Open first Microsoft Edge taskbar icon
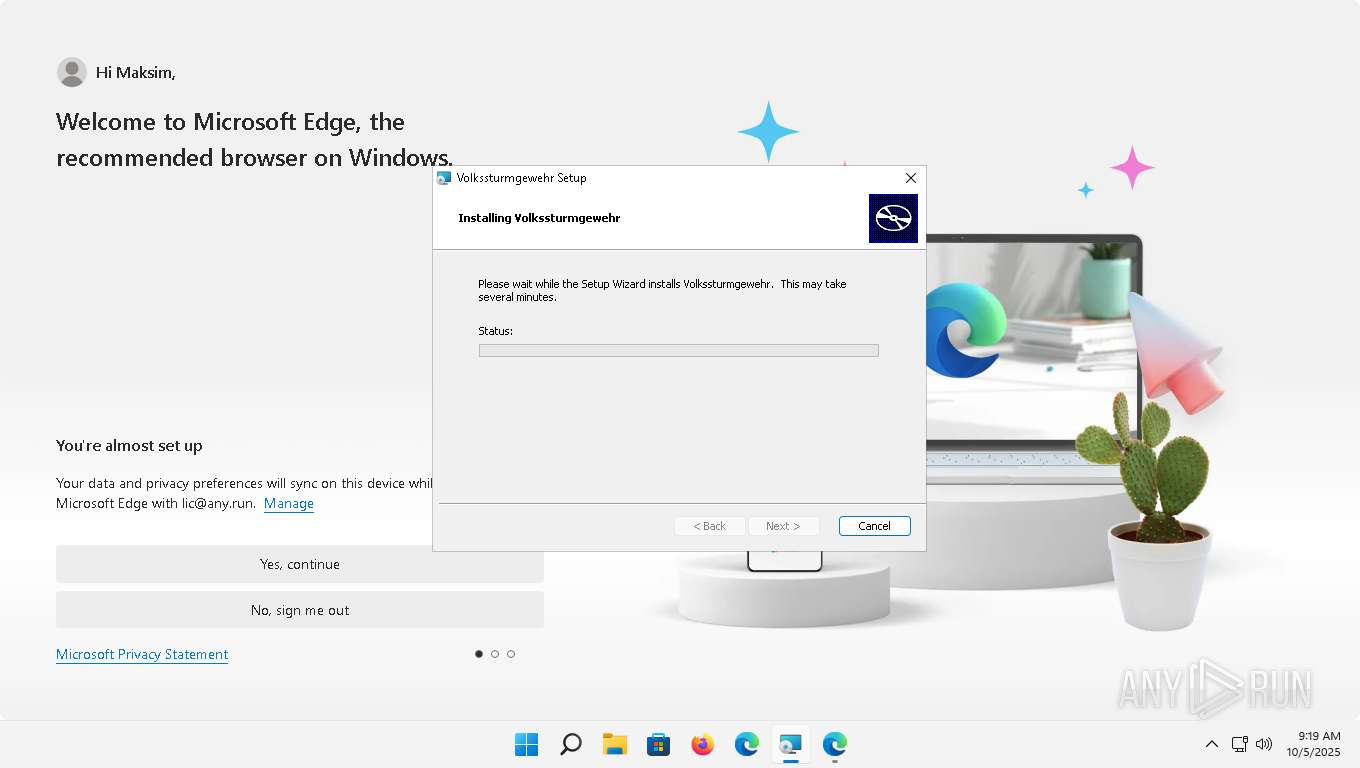The image size is (1360, 768). [747, 744]
